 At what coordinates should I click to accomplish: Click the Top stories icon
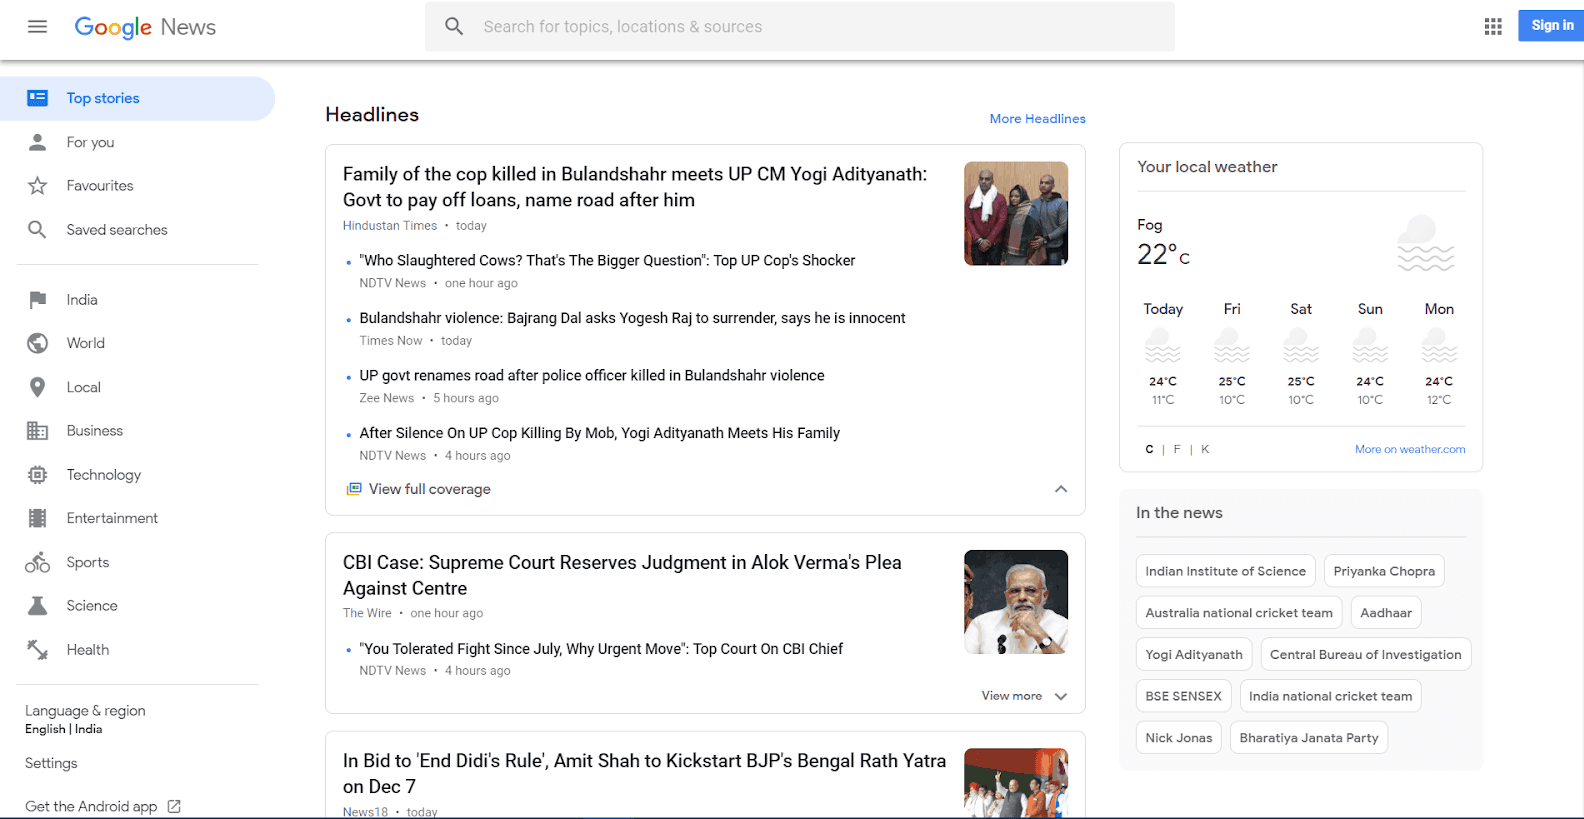[38, 98]
